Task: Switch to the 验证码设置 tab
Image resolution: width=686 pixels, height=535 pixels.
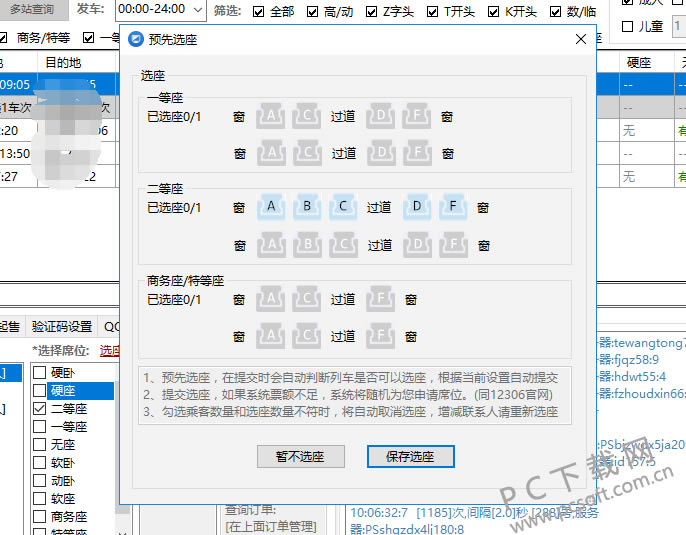Action: pyautogui.click(x=62, y=326)
